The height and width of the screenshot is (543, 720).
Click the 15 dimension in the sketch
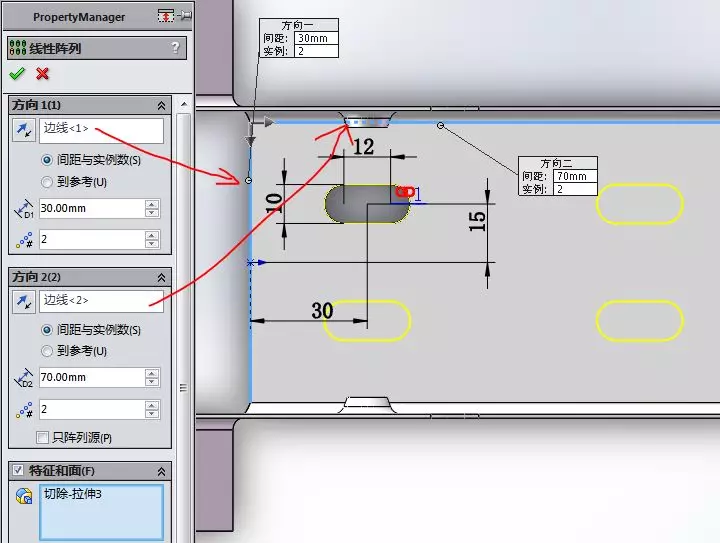477,221
